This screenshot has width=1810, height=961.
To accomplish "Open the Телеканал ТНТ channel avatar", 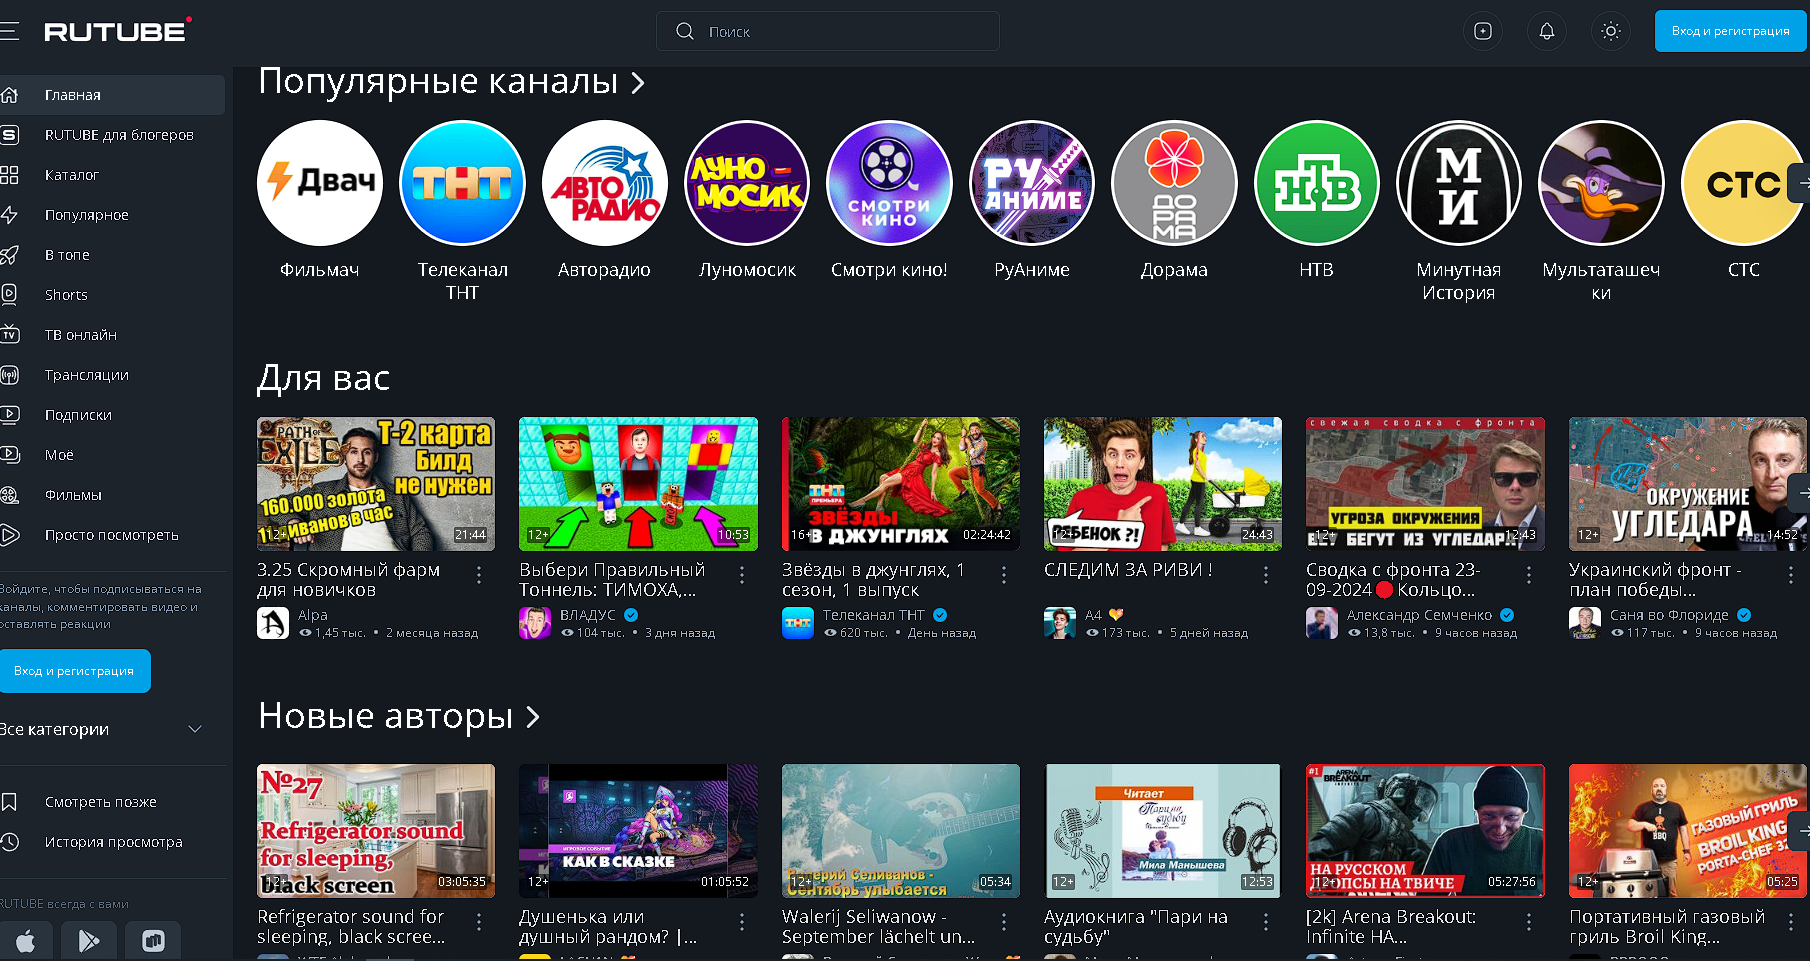I will point(462,183).
